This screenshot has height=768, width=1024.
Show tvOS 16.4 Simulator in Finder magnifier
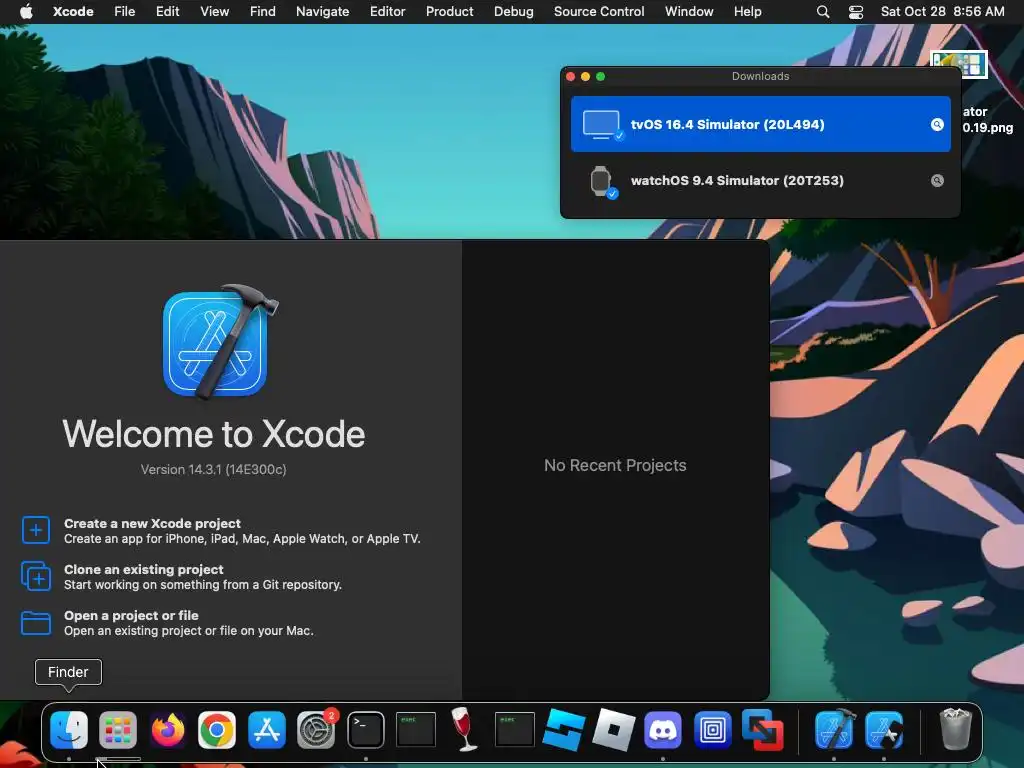(x=937, y=125)
